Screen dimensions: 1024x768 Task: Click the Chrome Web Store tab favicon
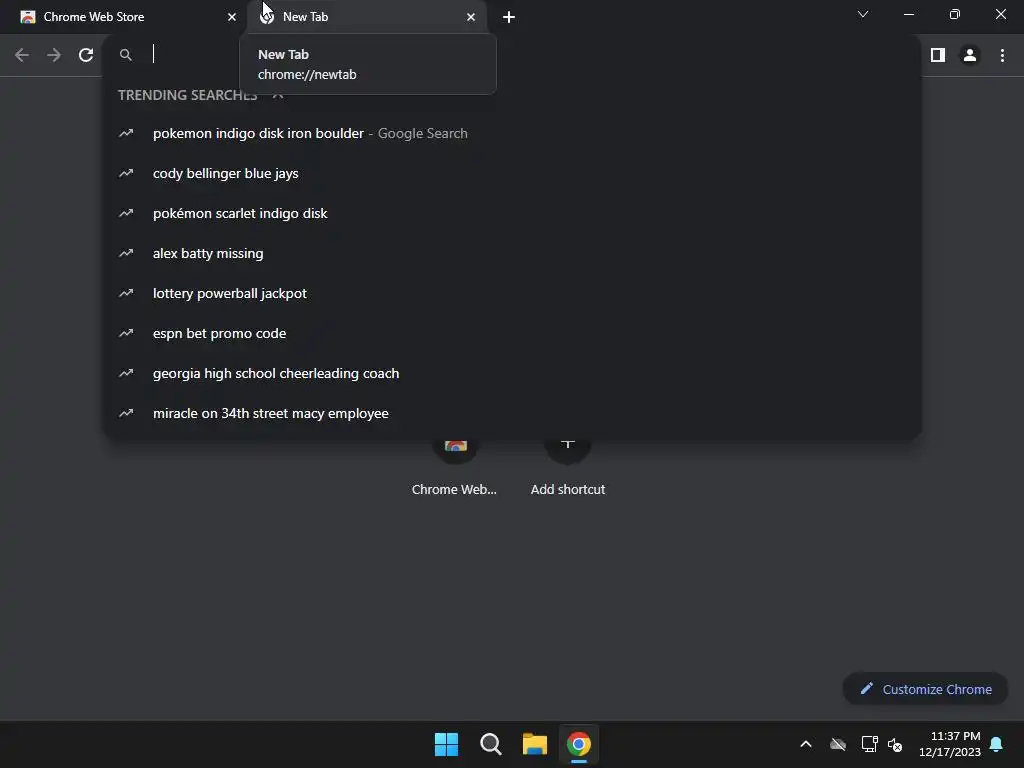click(27, 17)
